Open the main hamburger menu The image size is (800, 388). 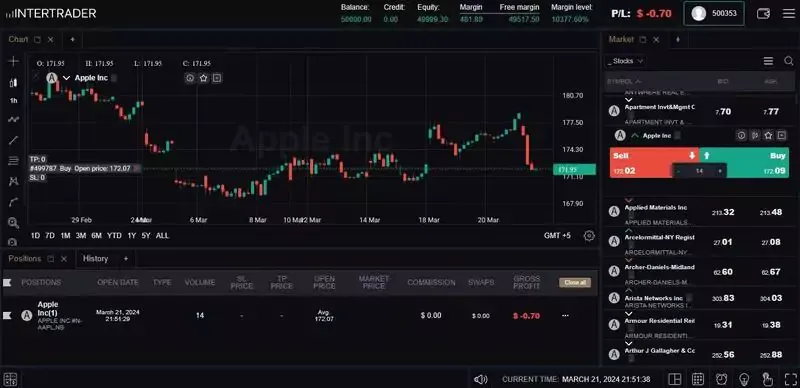[x=789, y=14]
